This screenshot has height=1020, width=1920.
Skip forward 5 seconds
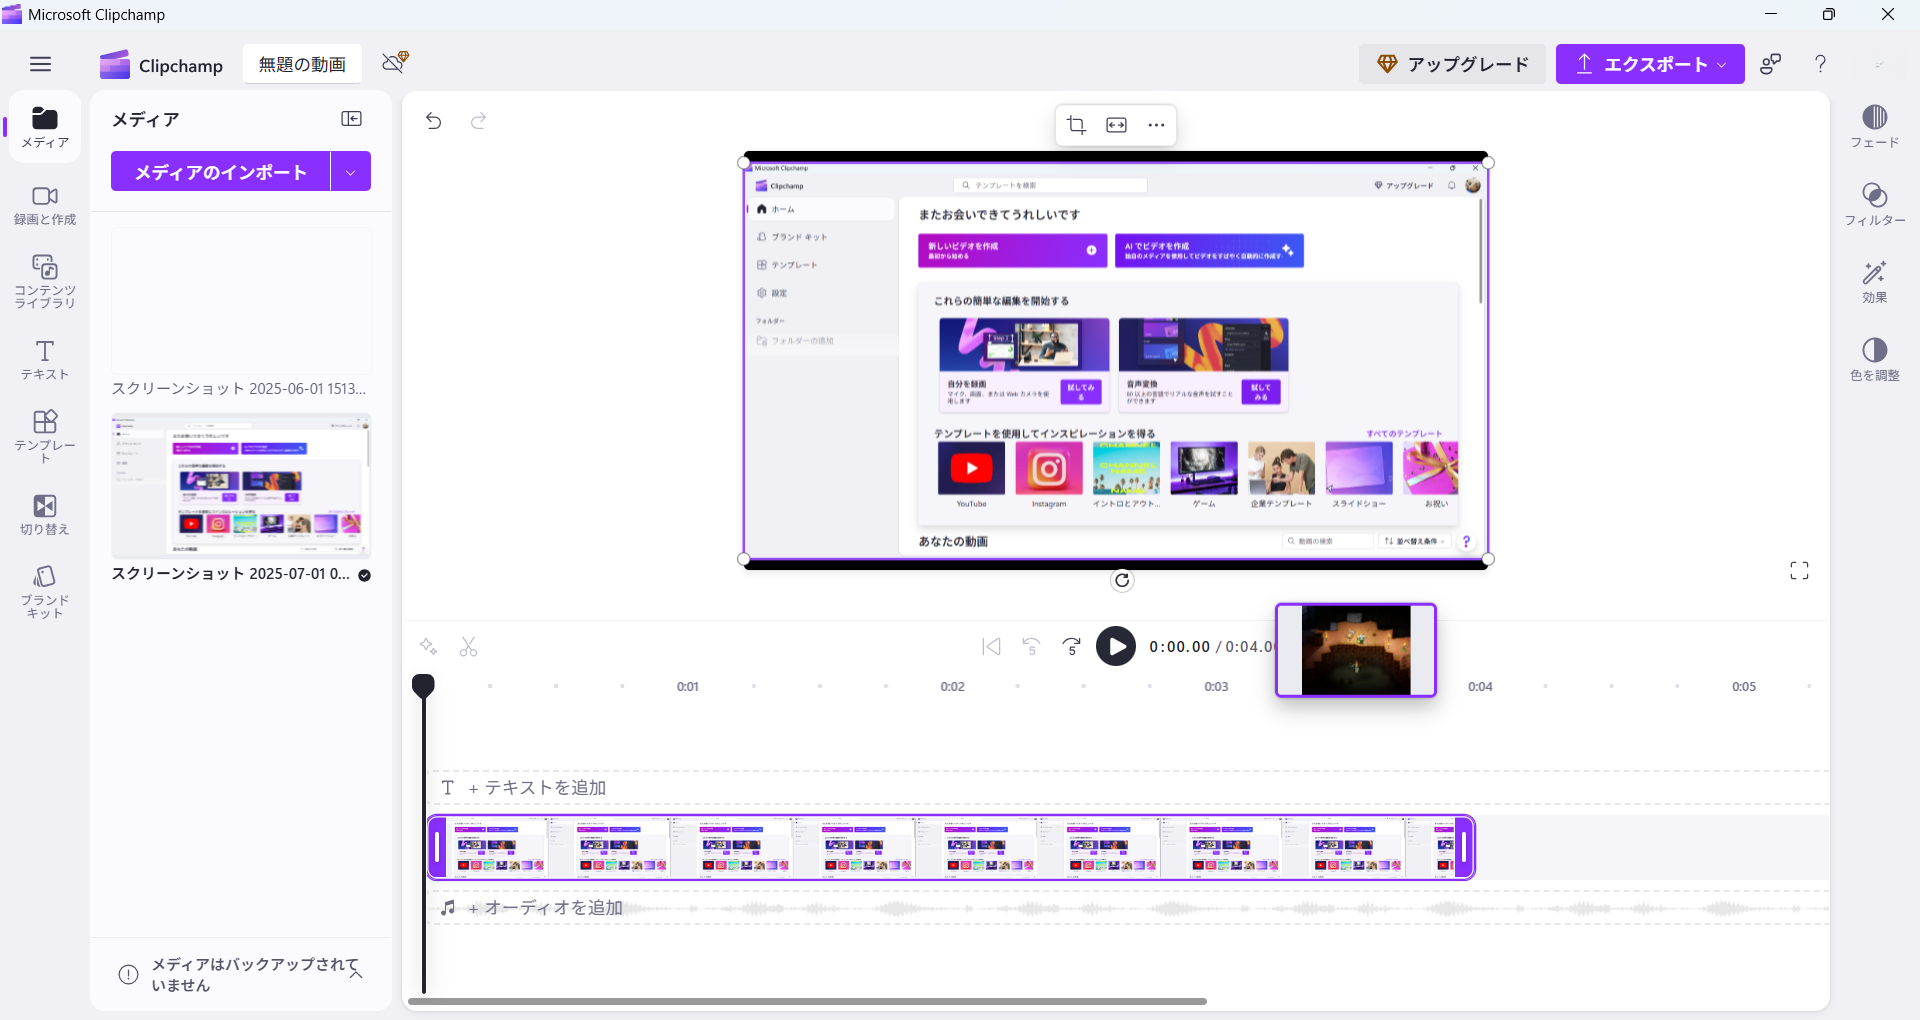[x=1072, y=646]
